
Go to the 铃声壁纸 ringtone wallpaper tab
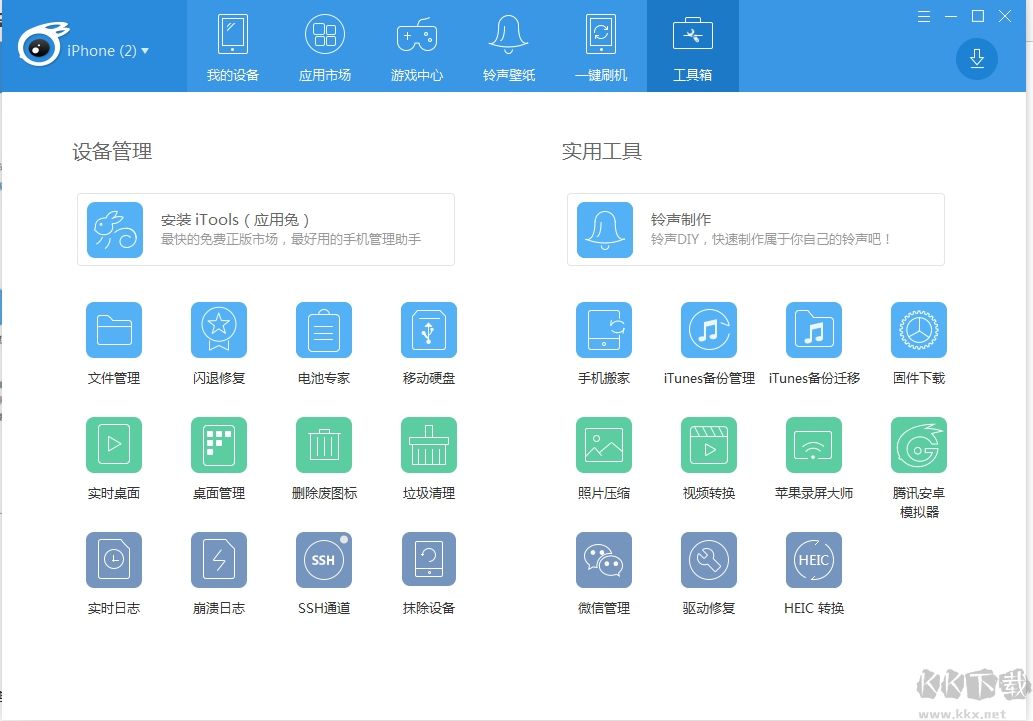point(508,46)
